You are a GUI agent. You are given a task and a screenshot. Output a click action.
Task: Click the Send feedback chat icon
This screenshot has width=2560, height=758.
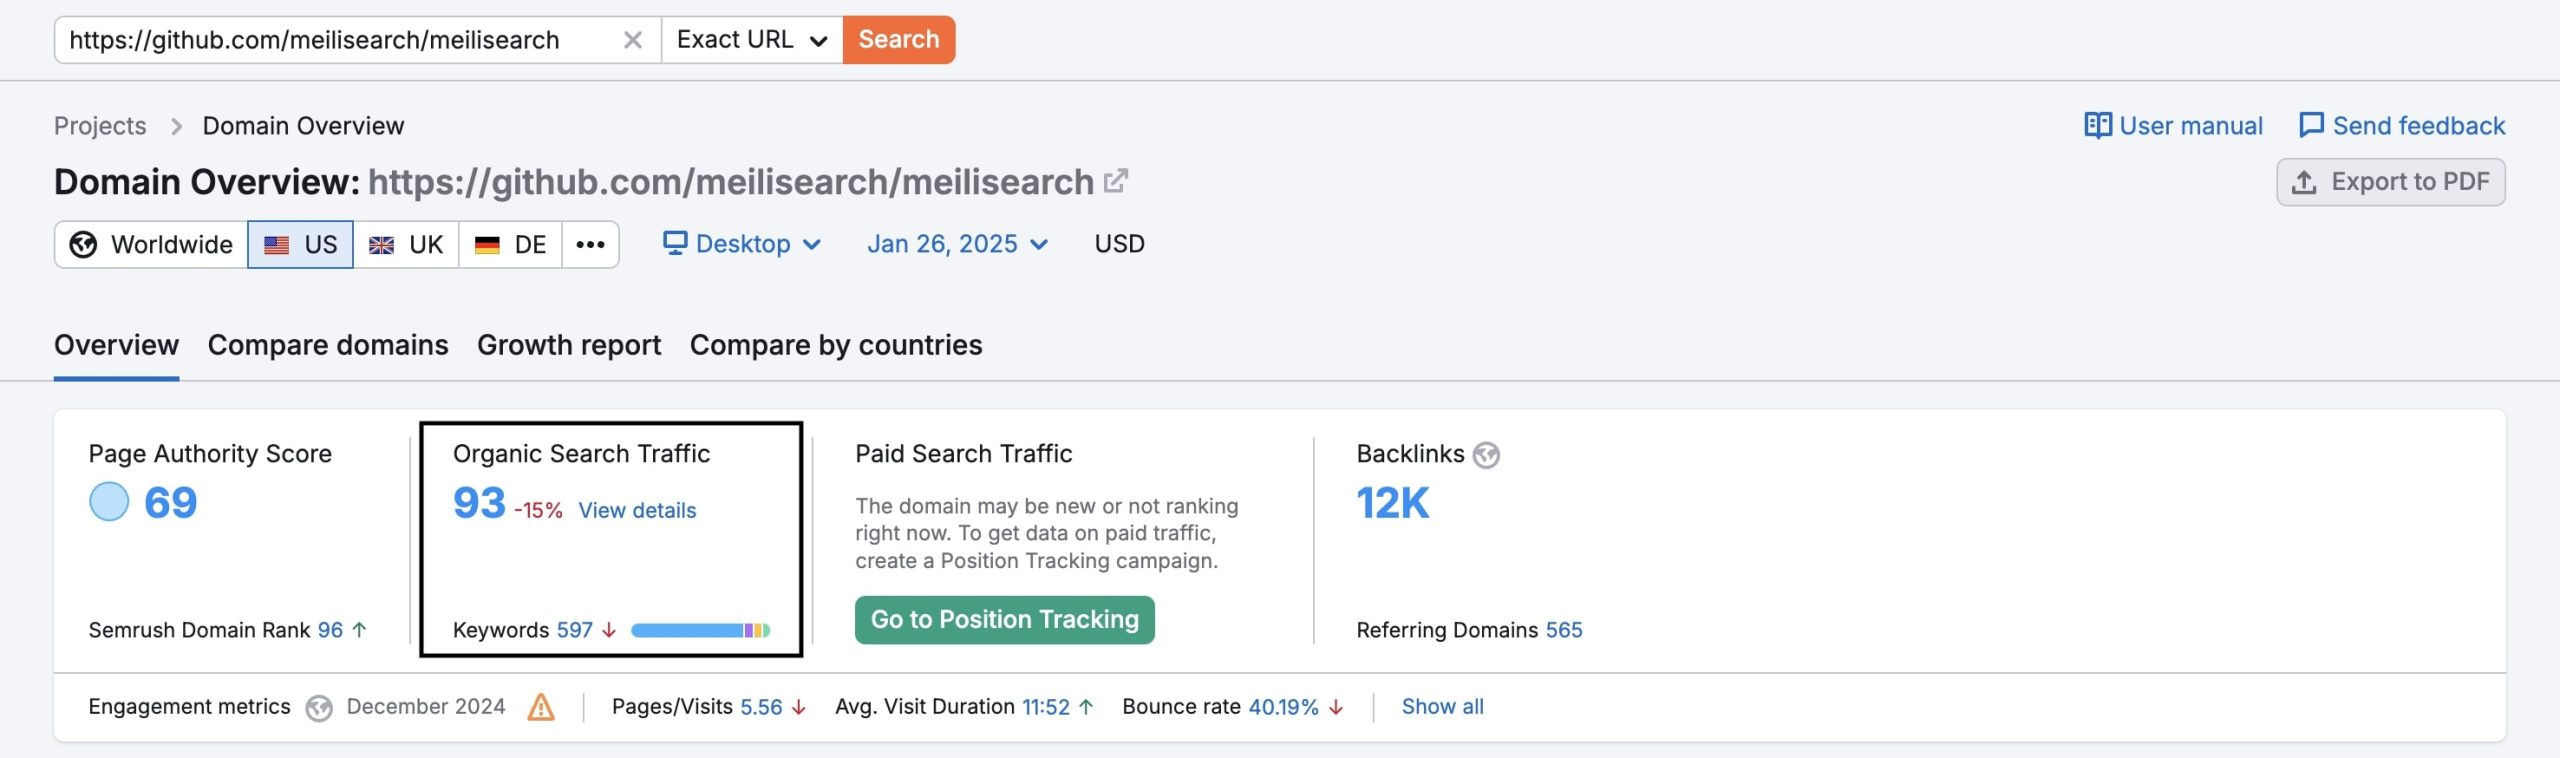[2311, 126]
